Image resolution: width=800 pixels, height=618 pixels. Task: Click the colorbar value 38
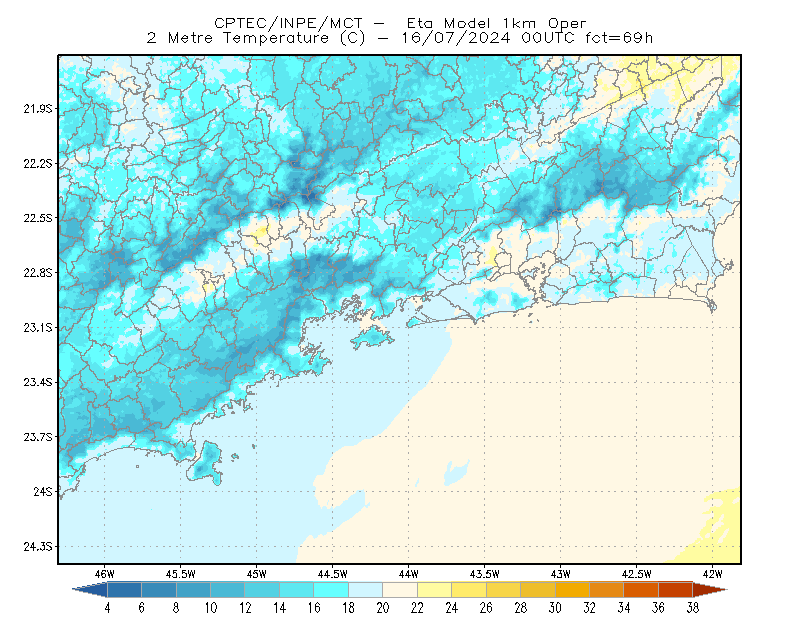coord(692,608)
